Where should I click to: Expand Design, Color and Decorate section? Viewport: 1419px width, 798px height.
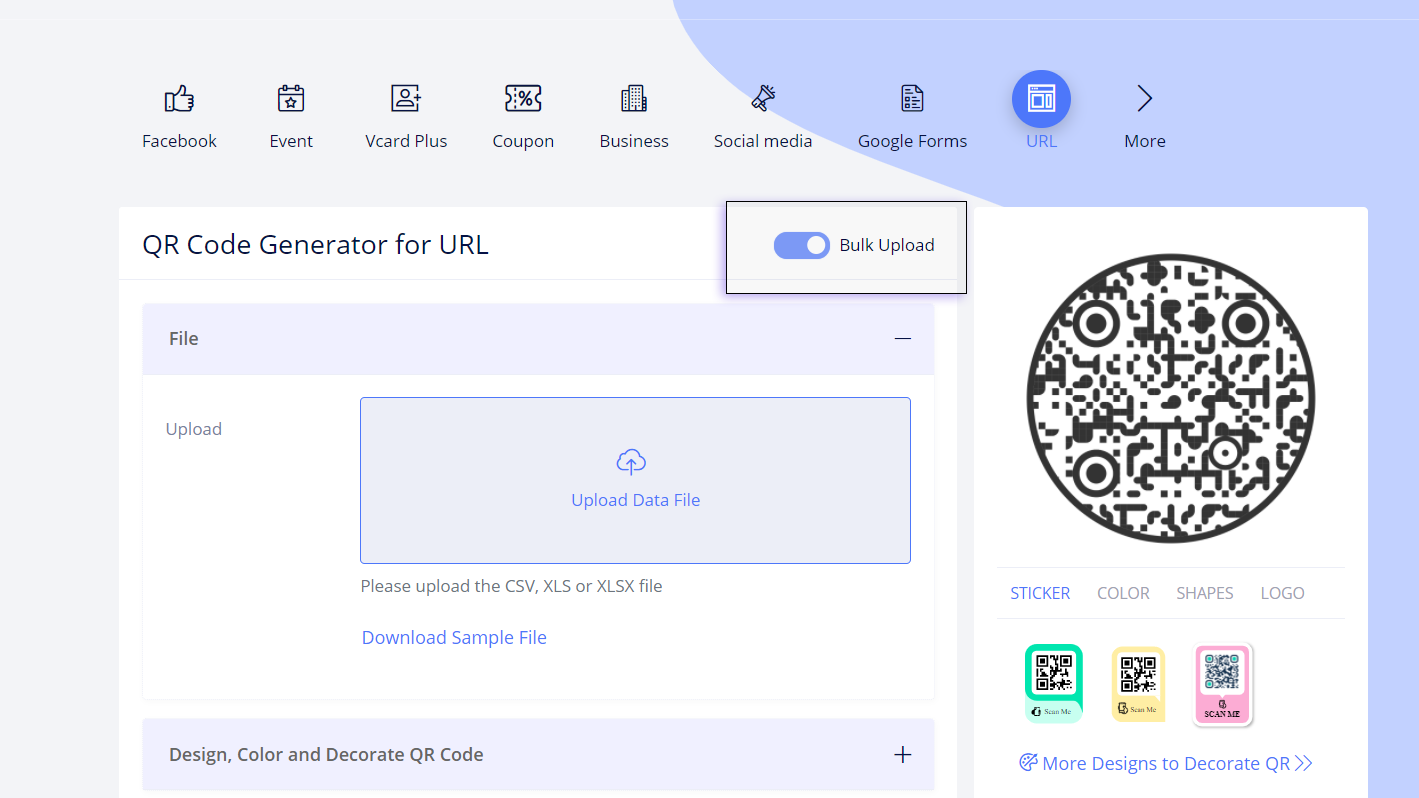pyautogui.click(x=902, y=755)
